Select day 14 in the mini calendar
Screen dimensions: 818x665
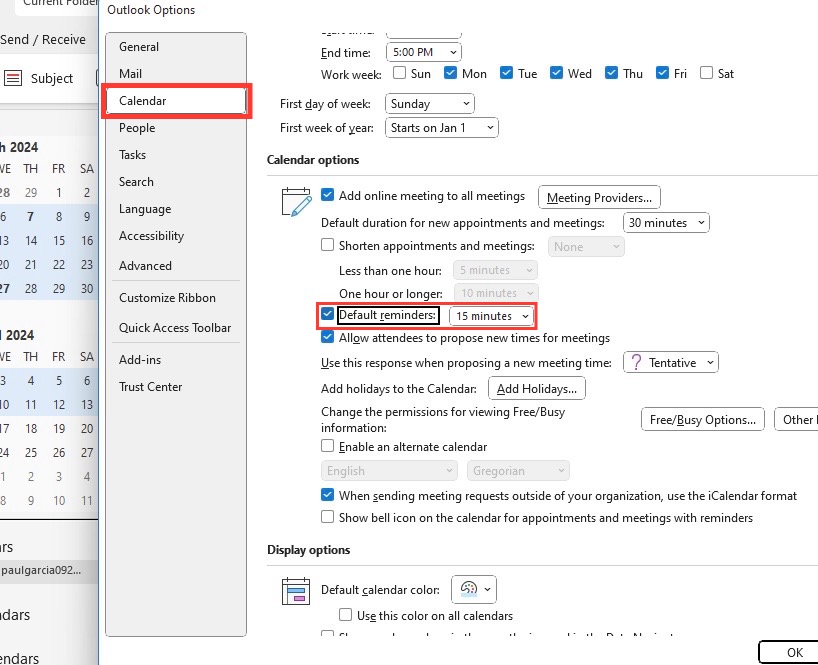pos(31,240)
